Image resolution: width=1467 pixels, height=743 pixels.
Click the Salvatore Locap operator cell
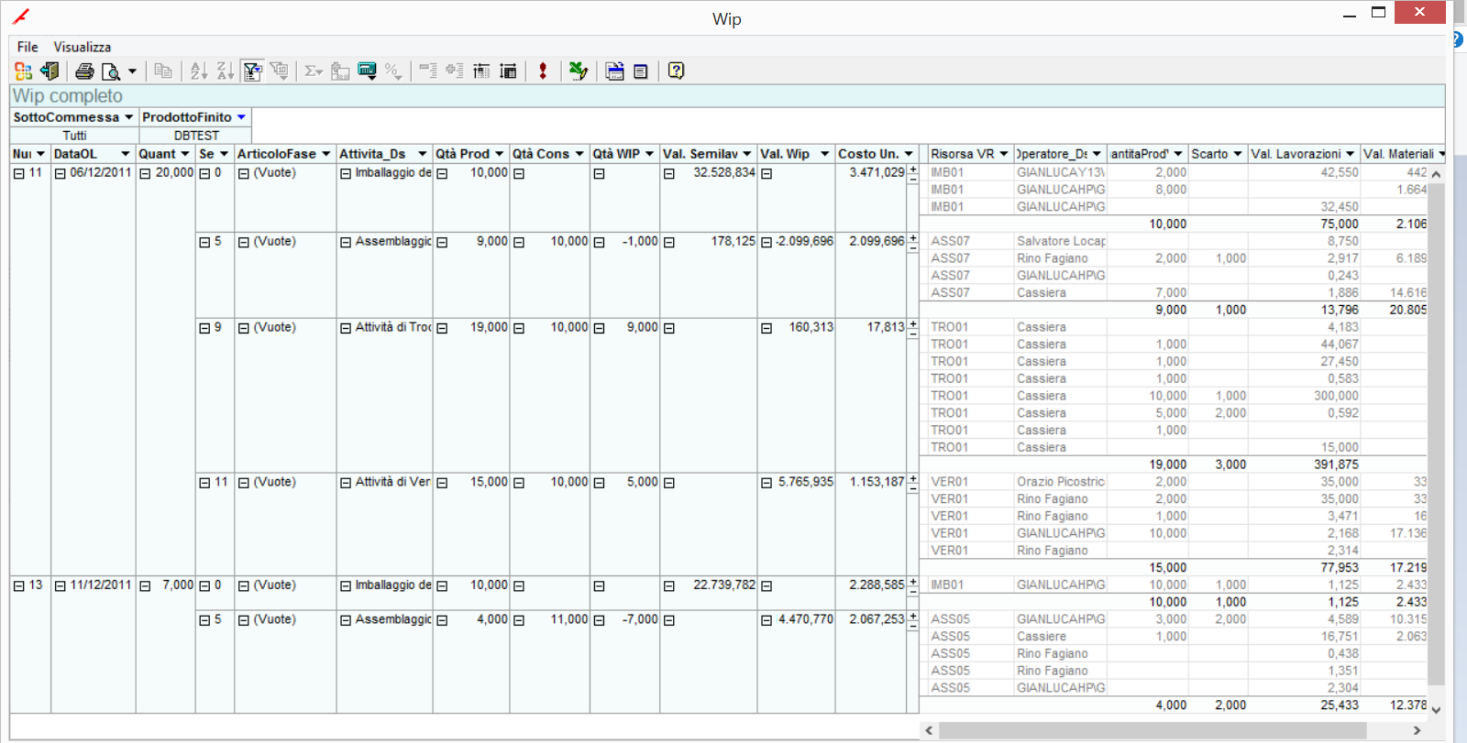(x=1060, y=241)
